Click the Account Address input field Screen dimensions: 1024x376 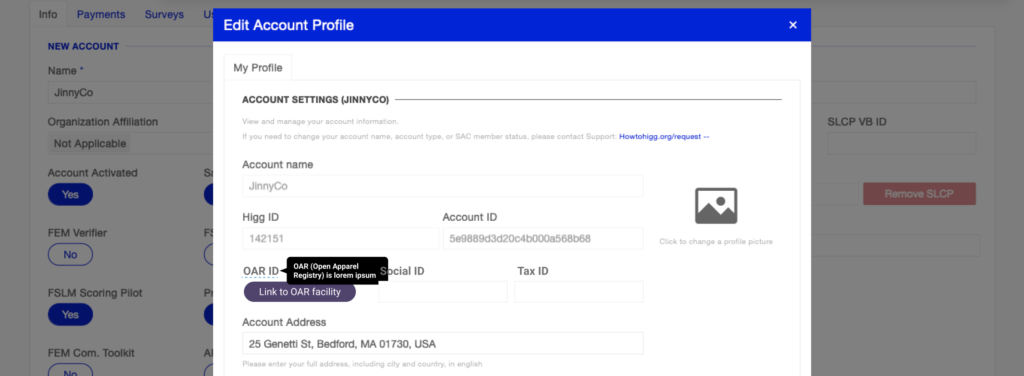443,343
